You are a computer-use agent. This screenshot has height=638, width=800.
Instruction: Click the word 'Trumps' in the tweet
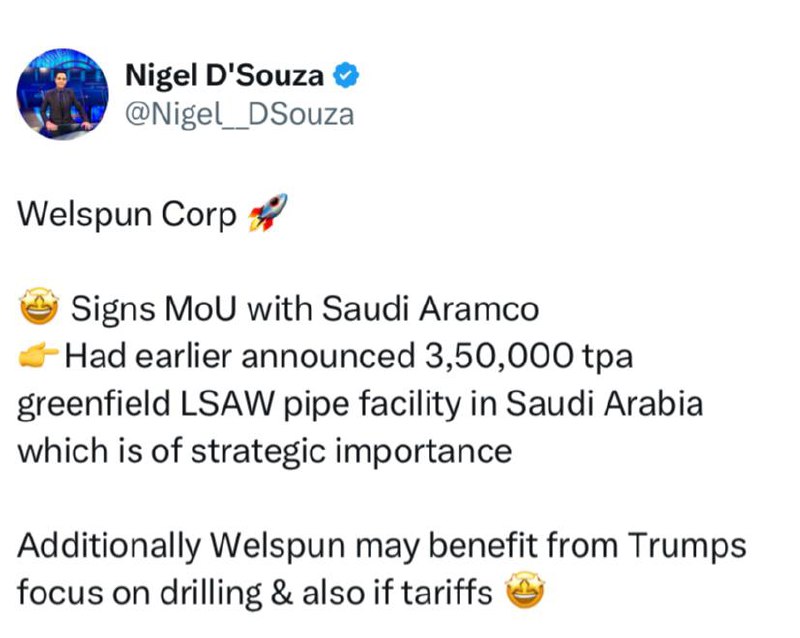click(687, 547)
